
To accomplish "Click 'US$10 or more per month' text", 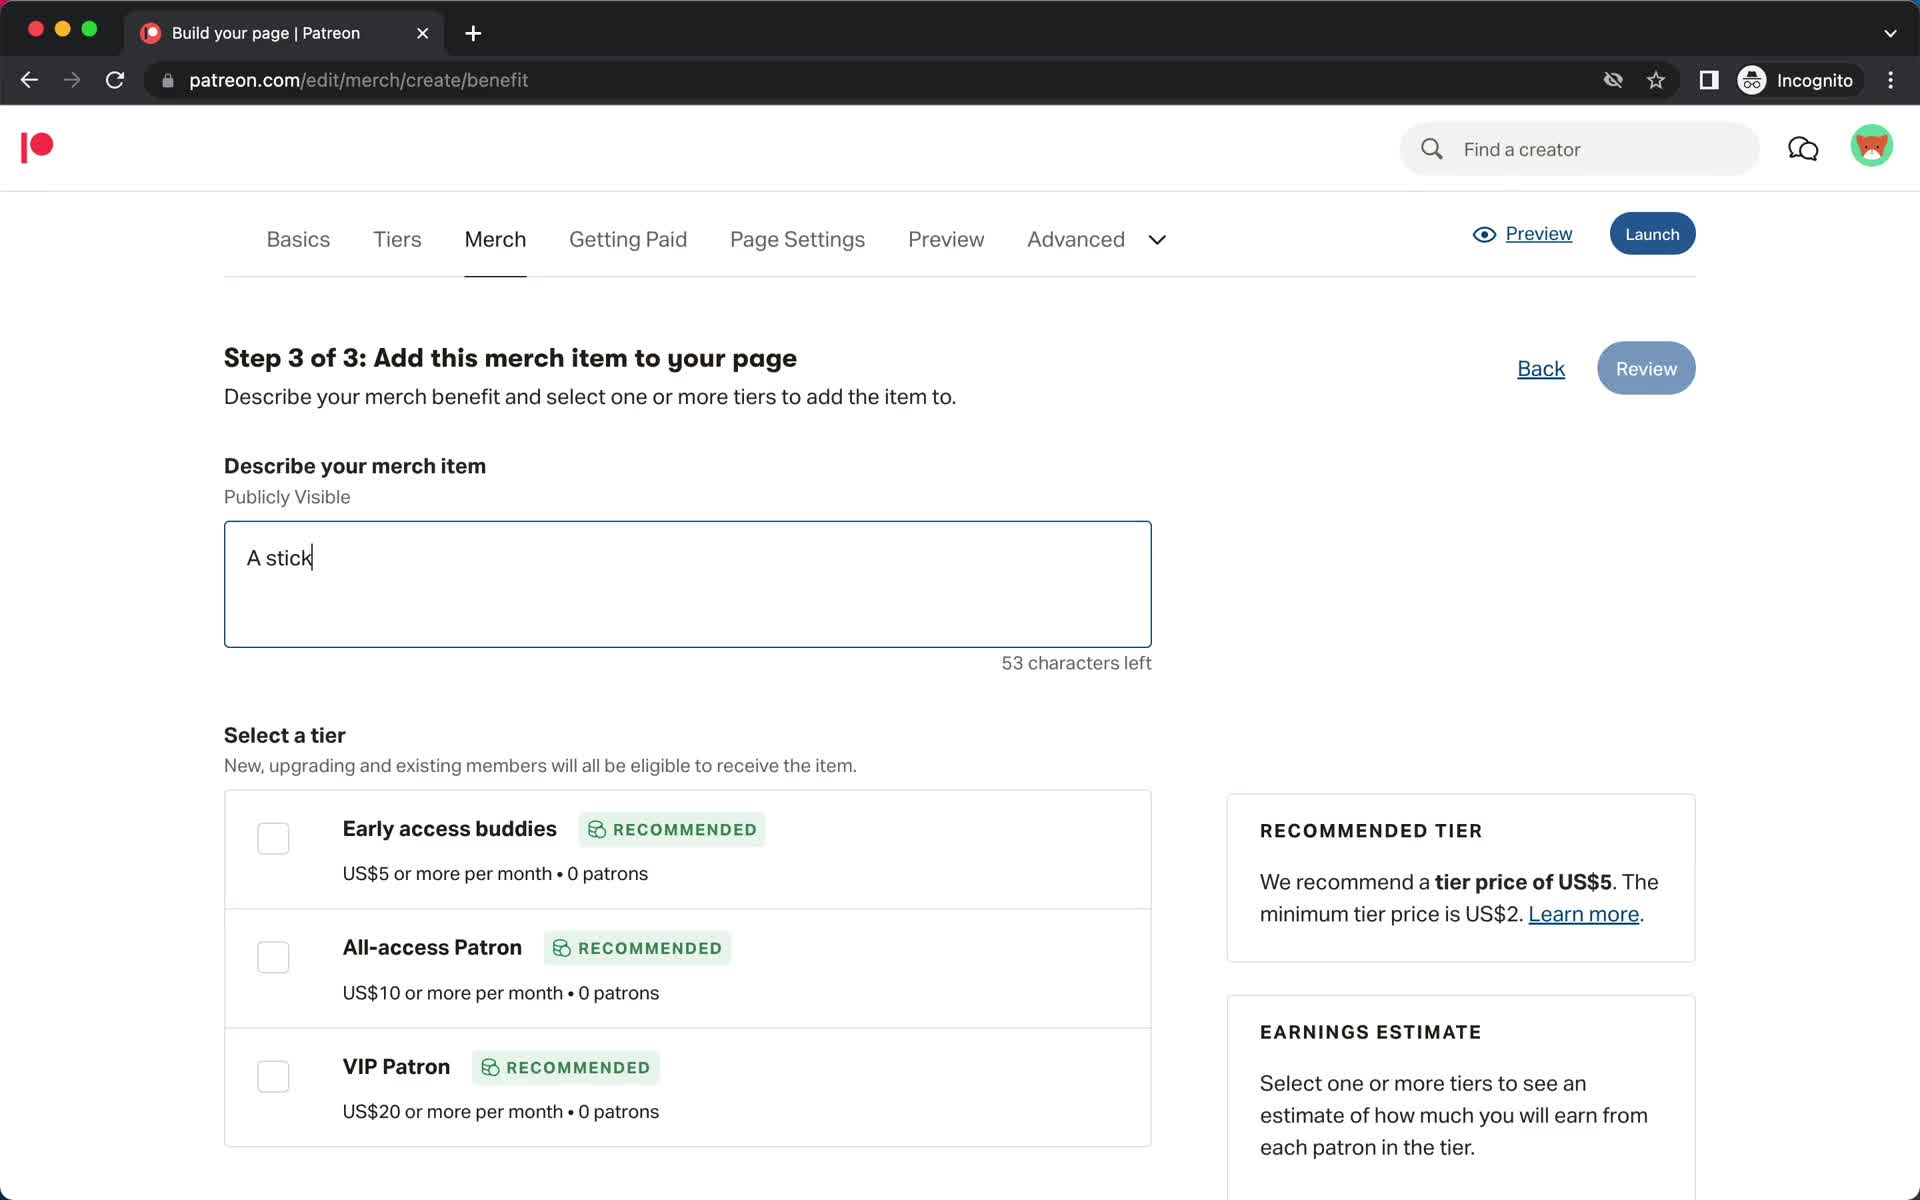I will pos(453,993).
